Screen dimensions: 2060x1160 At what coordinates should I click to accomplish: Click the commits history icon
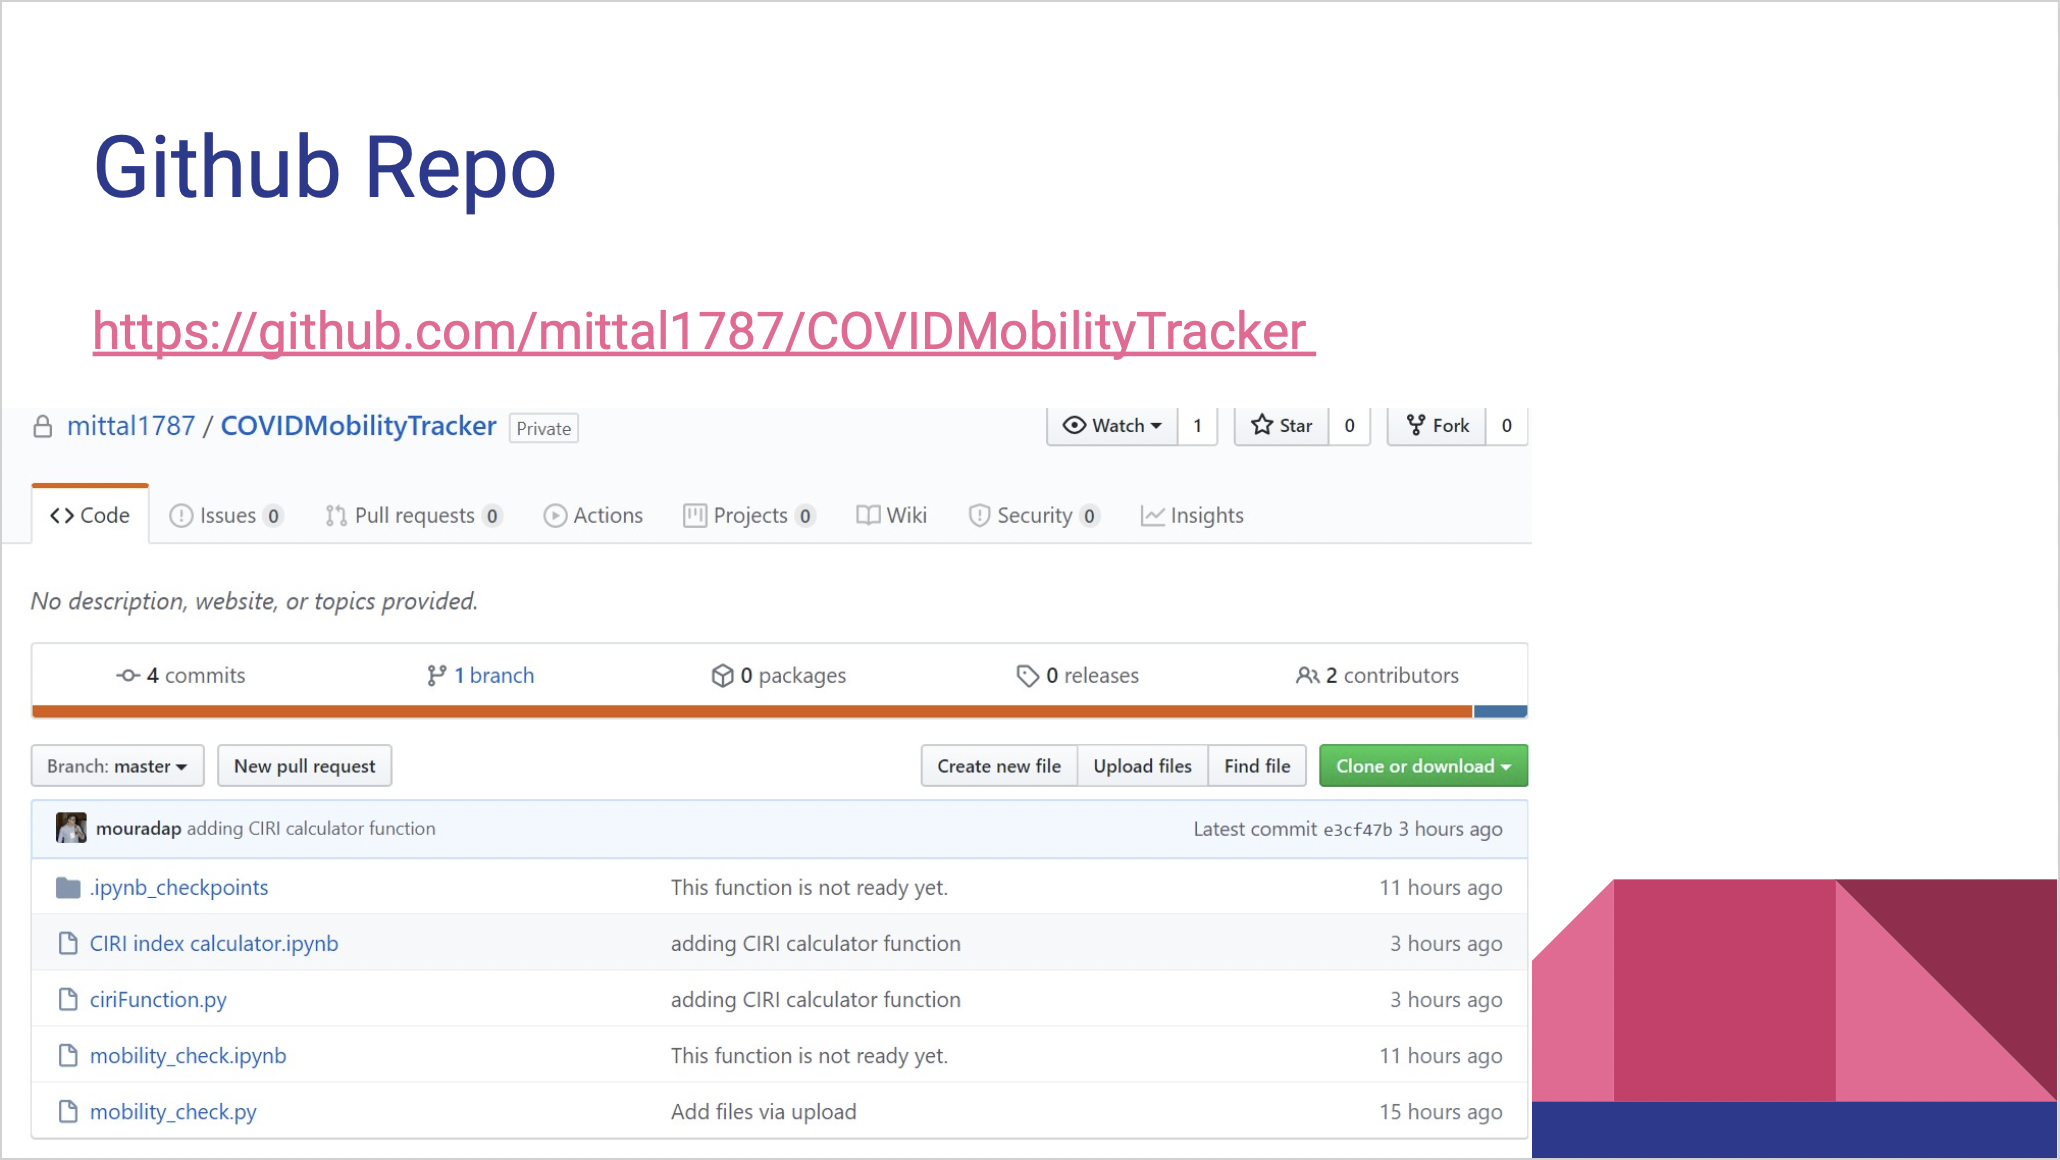(x=128, y=676)
